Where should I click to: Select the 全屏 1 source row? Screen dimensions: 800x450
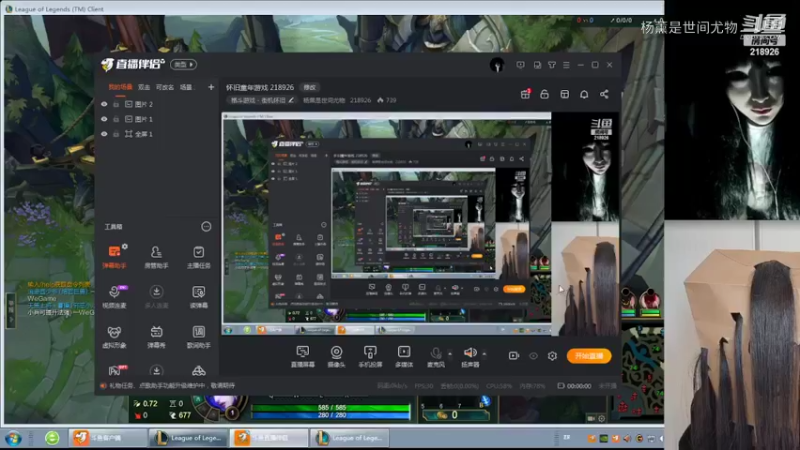click(x=158, y=134)
